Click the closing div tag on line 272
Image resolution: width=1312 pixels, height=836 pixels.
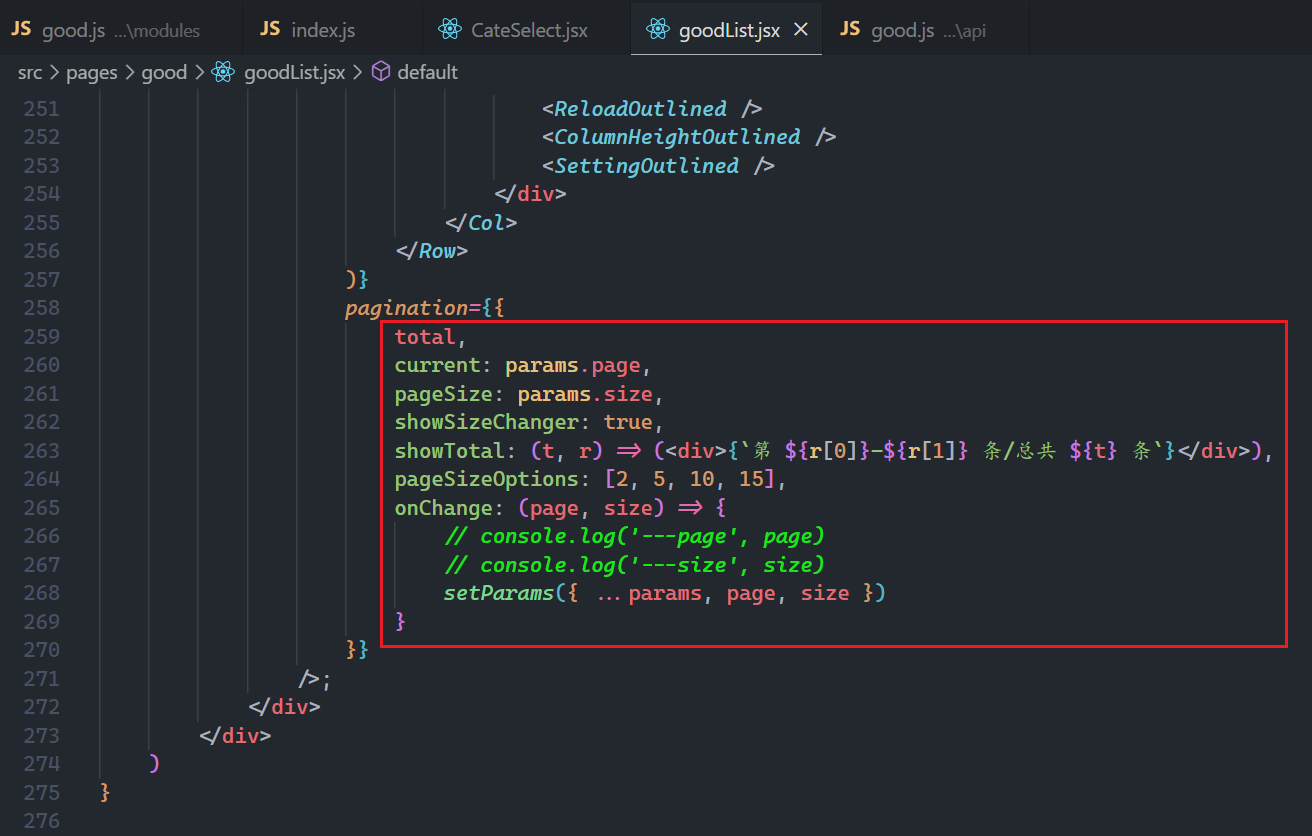coord(284,707)
